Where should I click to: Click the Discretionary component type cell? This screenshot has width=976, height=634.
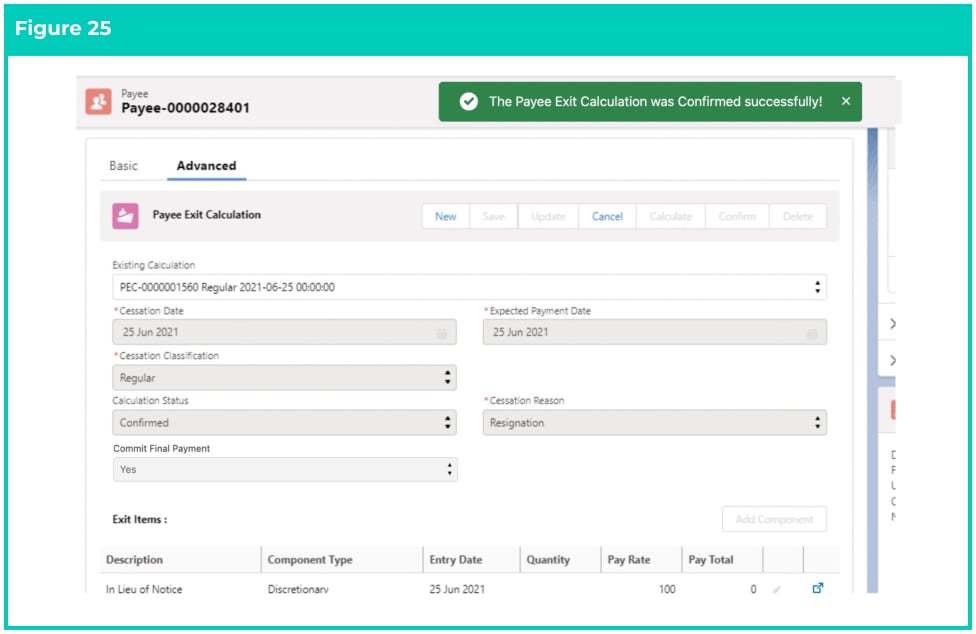tap(298, 589)
